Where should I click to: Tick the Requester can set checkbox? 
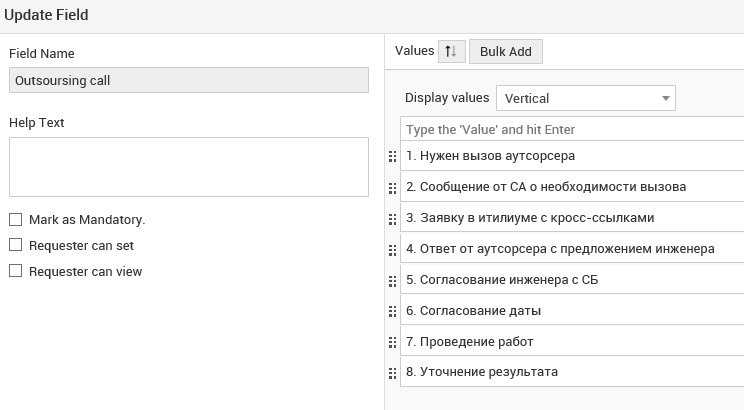pyautogui.click(x=15, y=245)
